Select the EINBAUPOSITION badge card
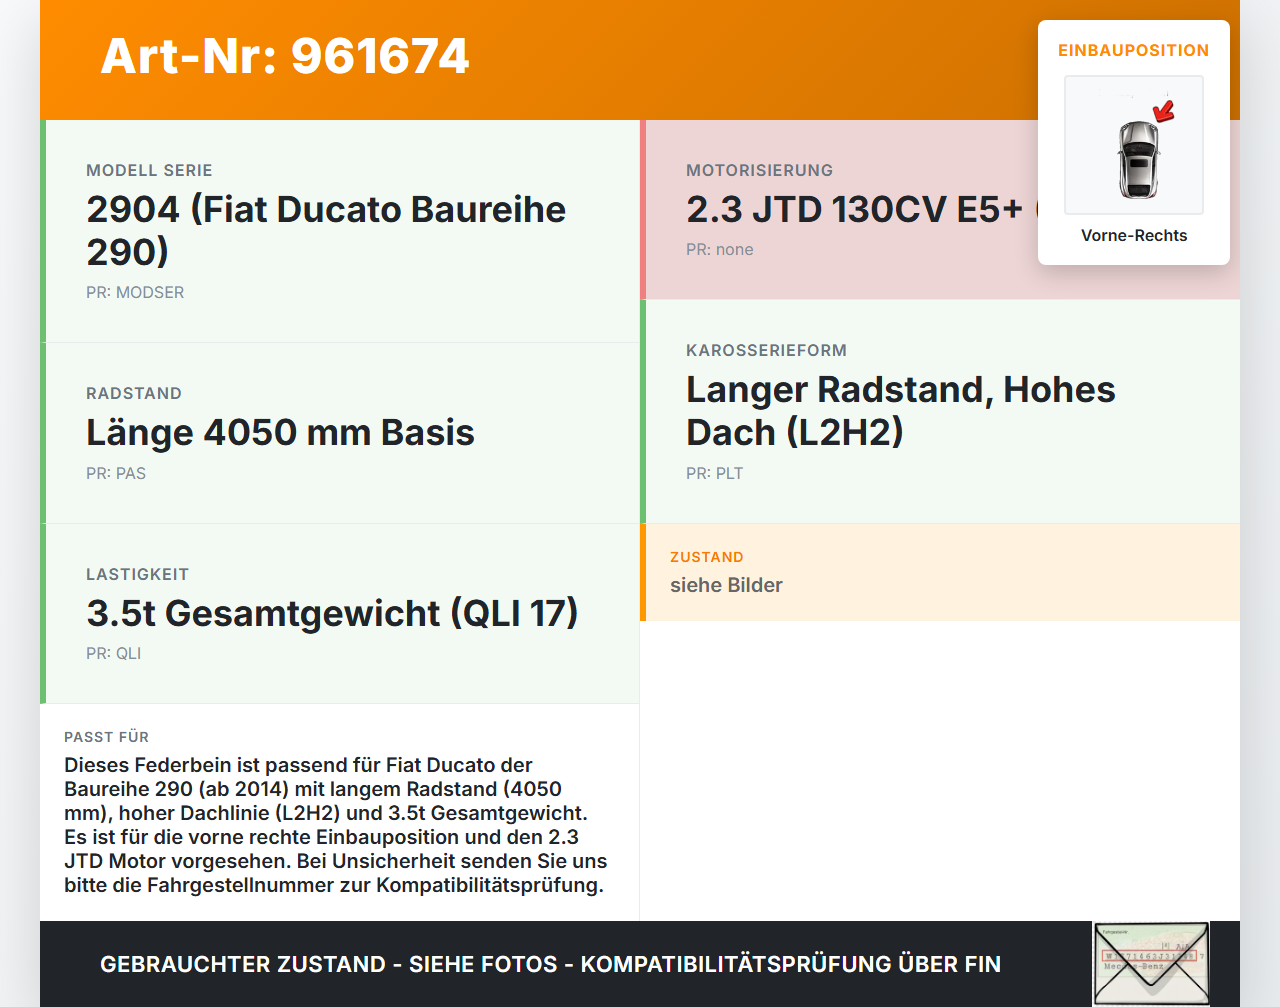The height and width of the screenshot is (1007, 1280). pos(1133,140)
